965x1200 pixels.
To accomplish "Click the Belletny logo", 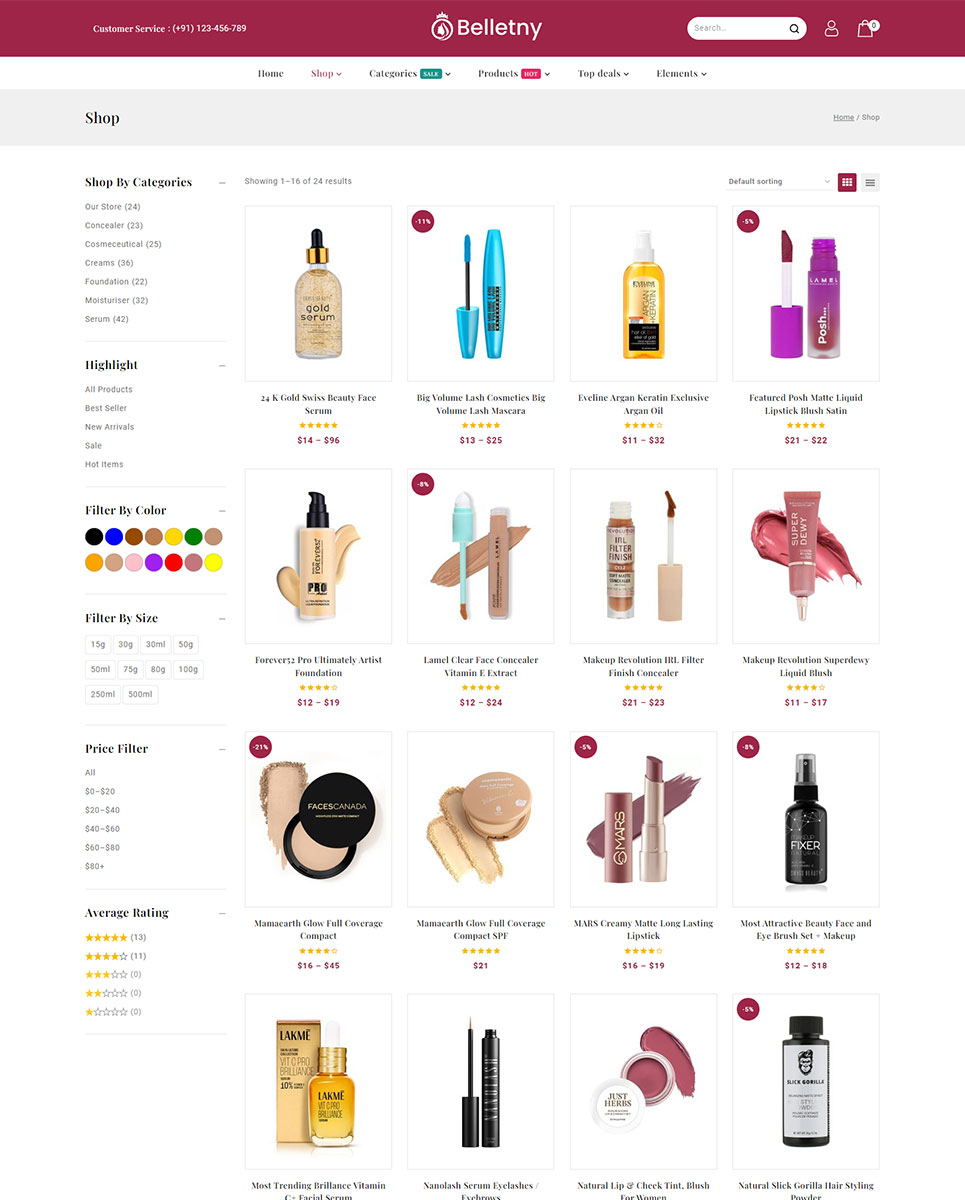I will pyautogui.click(x=486, y=27).
